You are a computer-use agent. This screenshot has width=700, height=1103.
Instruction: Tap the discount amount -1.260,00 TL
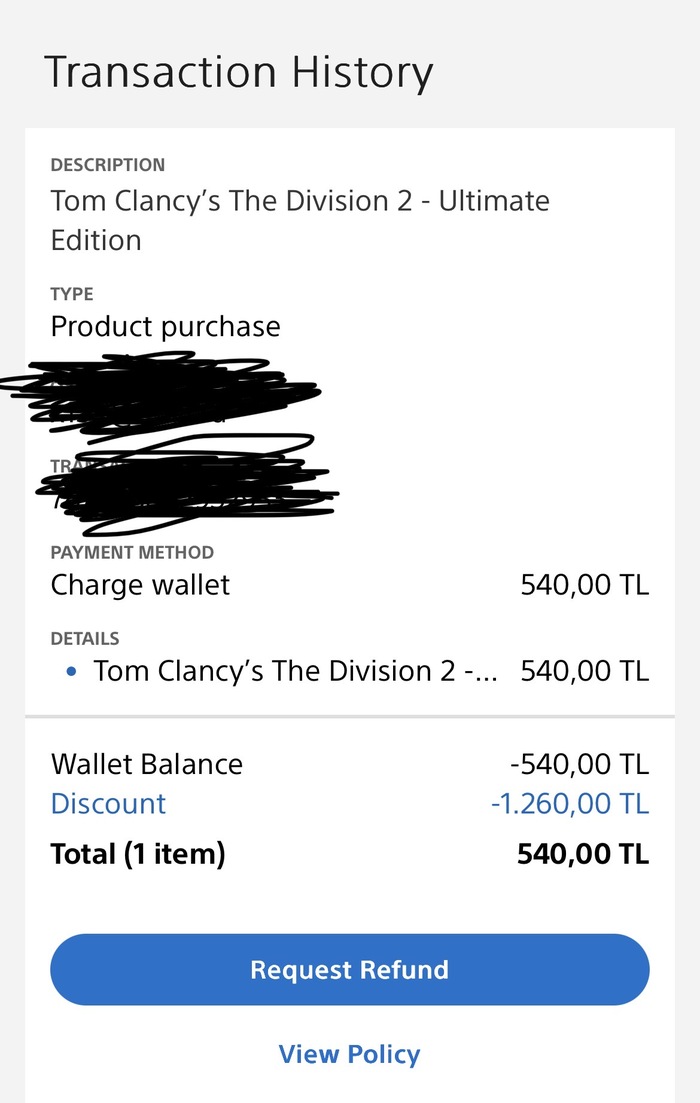(570, 803)
